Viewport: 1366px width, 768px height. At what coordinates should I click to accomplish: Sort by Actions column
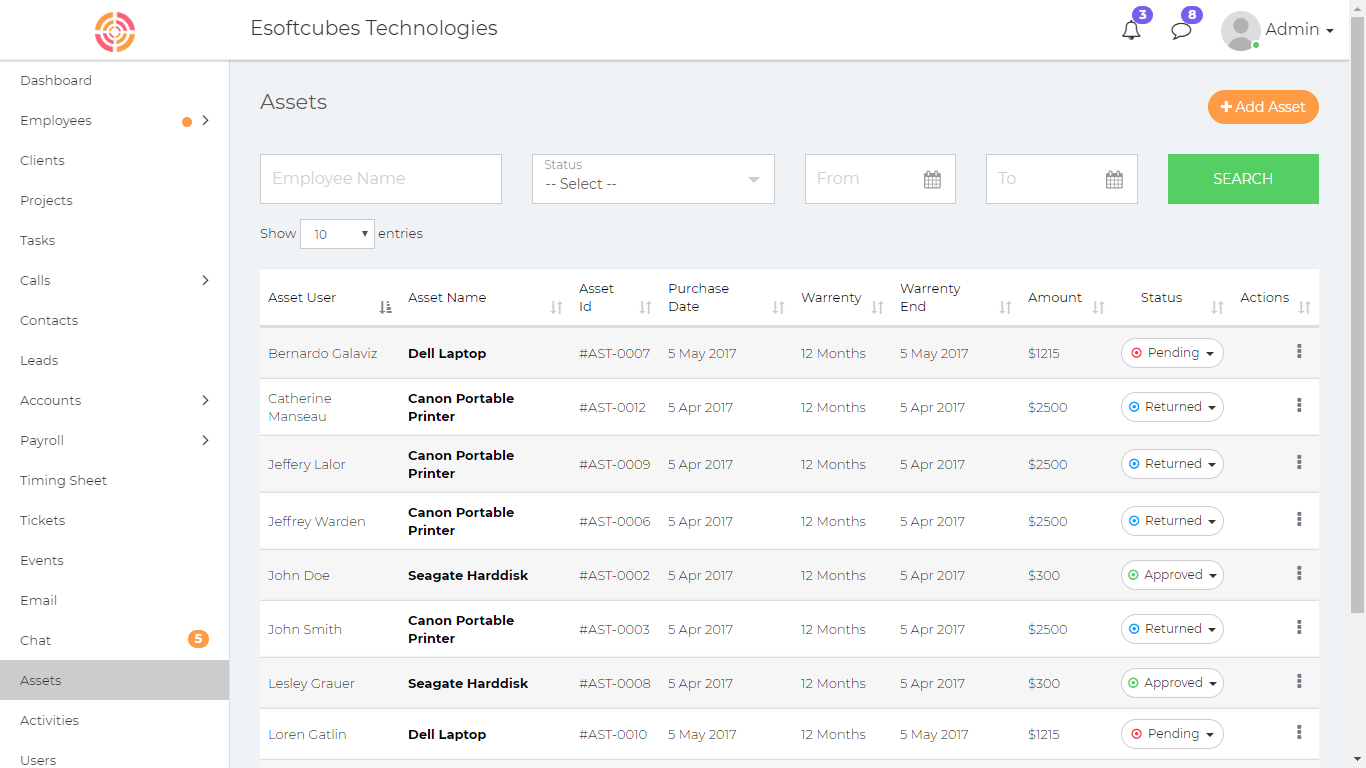(x=1275, y=298)
